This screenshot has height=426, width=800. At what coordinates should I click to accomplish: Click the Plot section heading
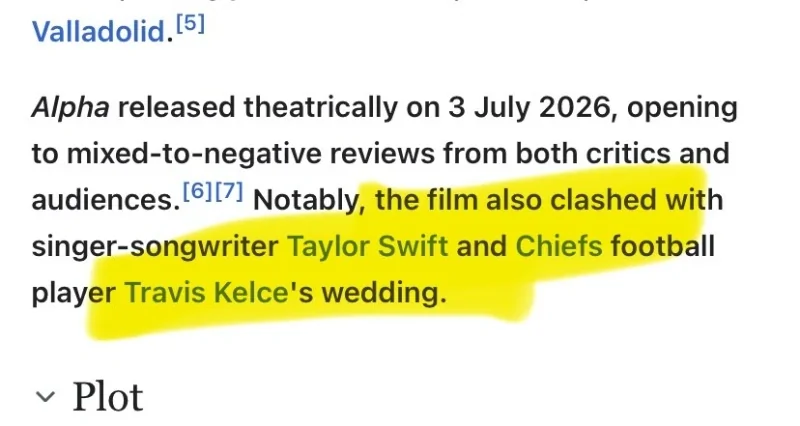(x=108, y=397)
